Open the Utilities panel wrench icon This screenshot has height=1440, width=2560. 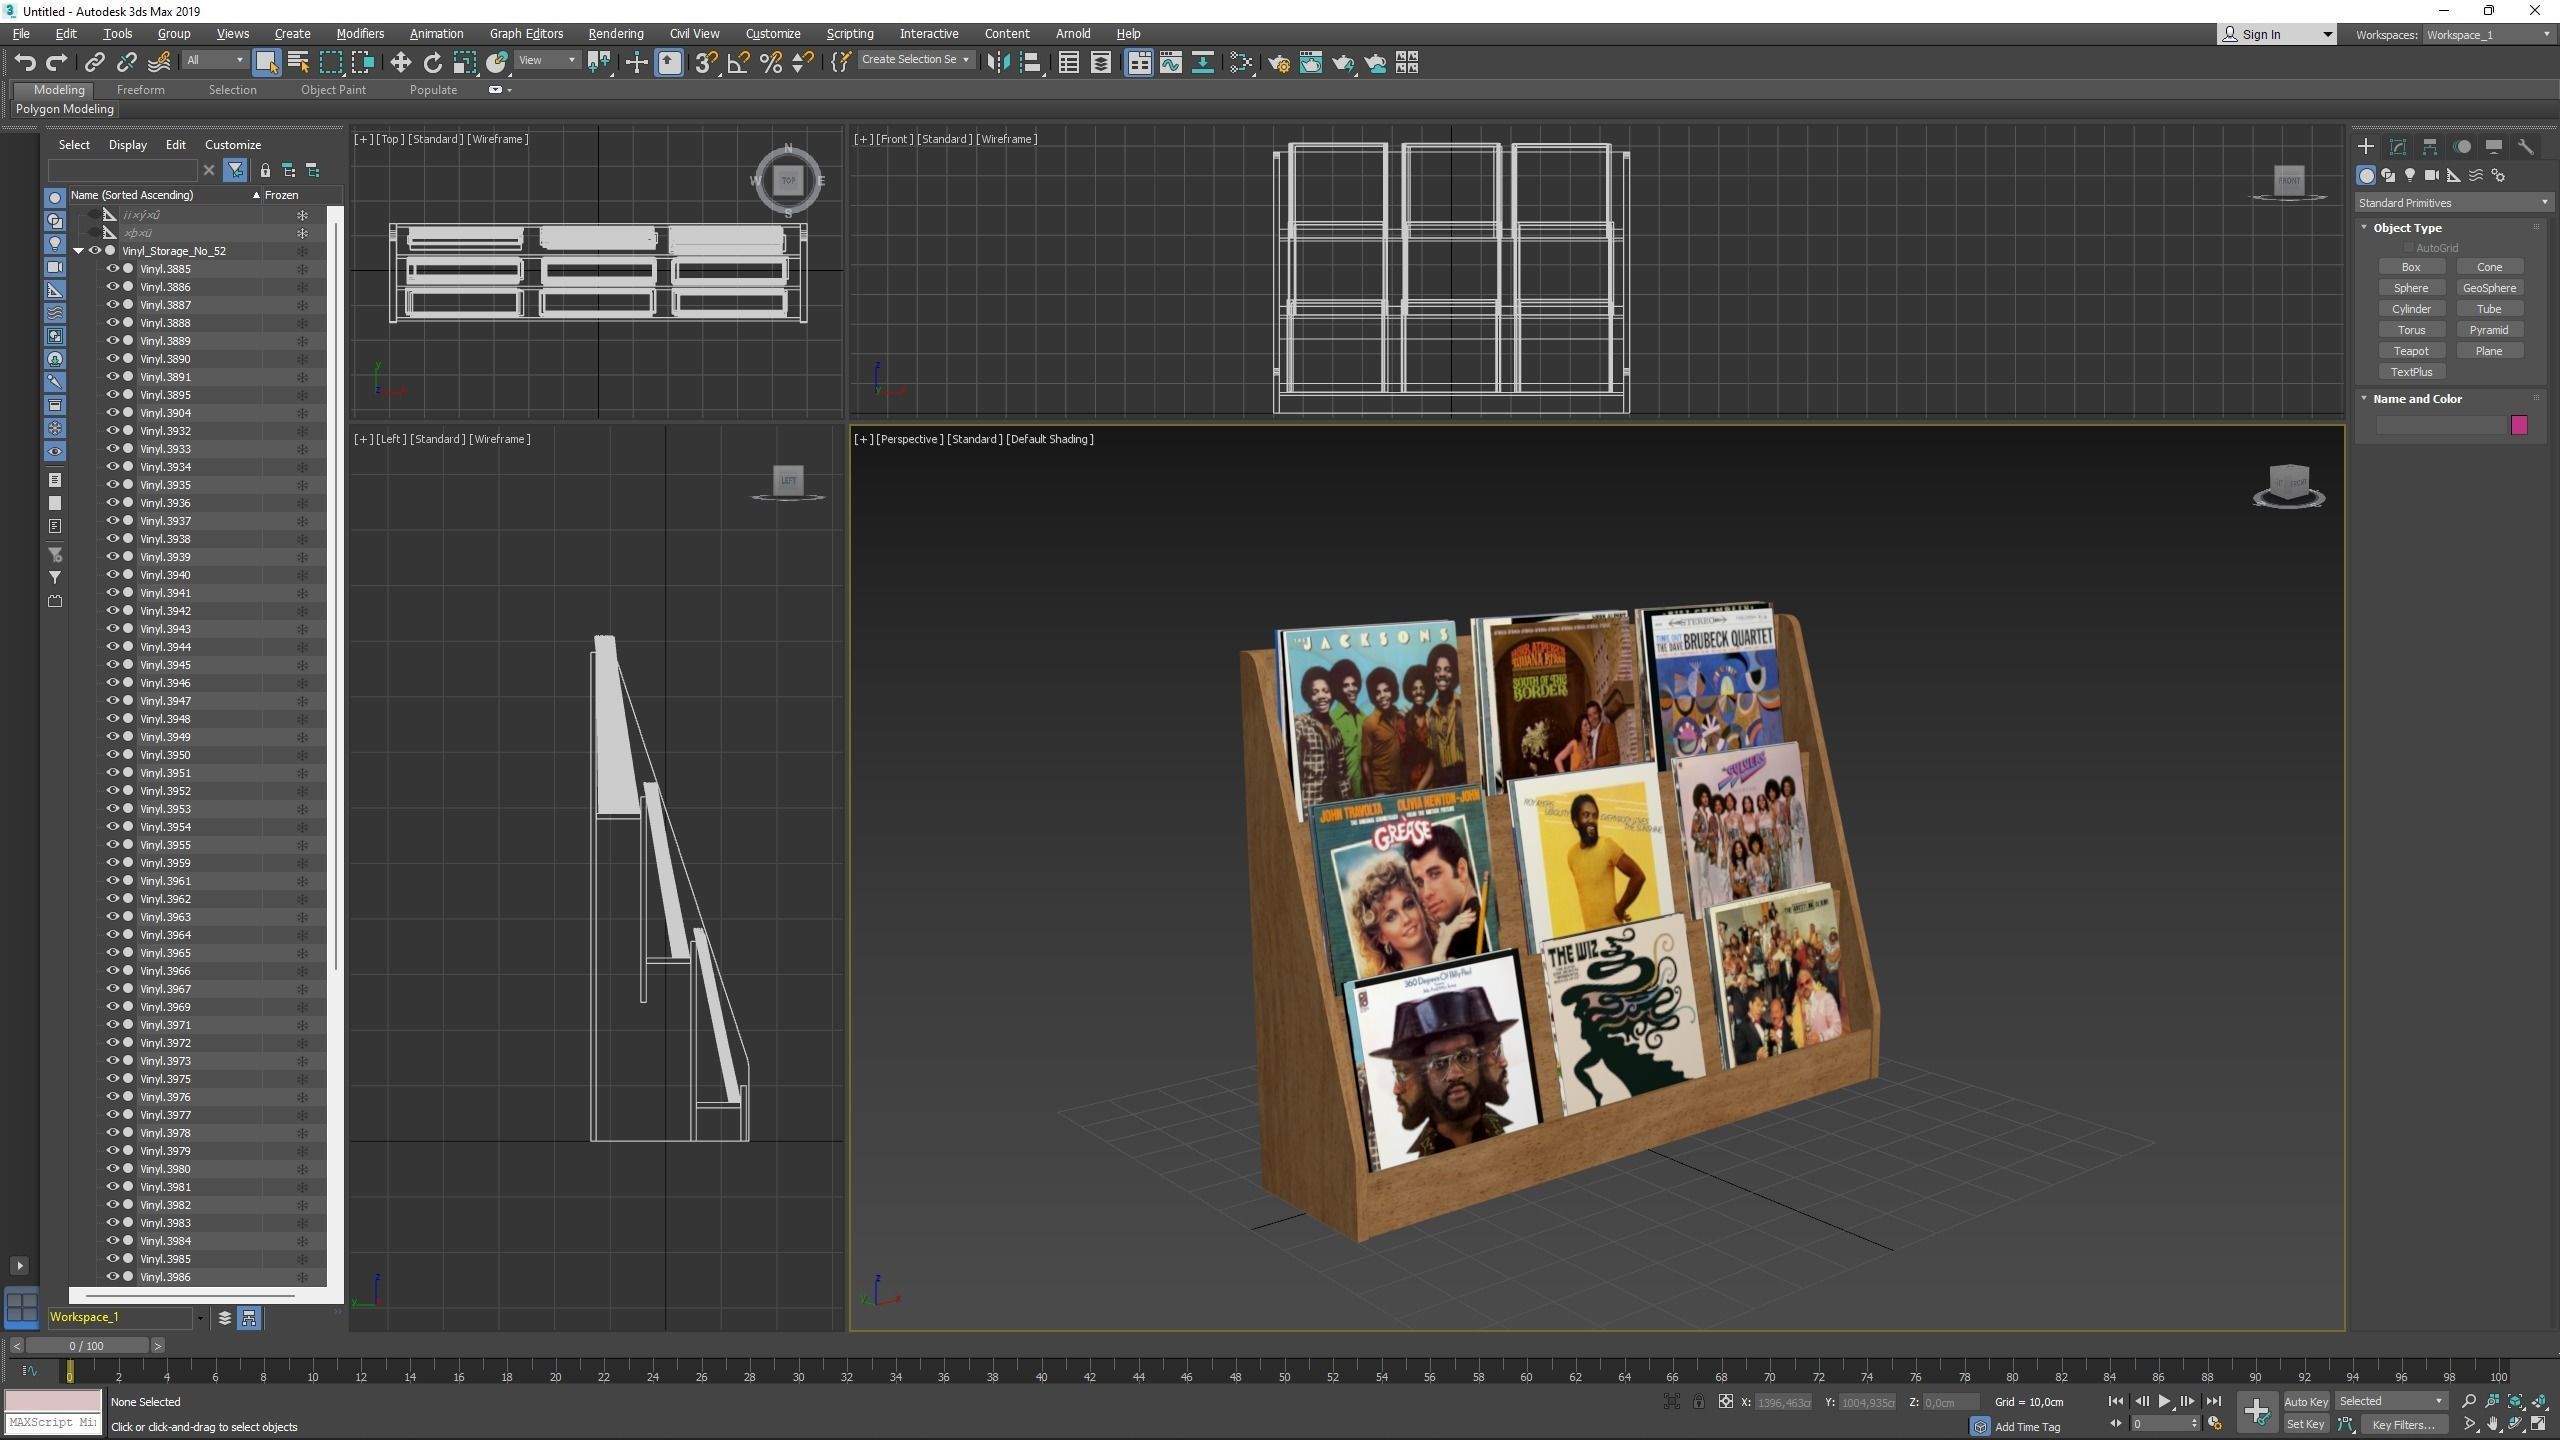tap(2526, 146)
